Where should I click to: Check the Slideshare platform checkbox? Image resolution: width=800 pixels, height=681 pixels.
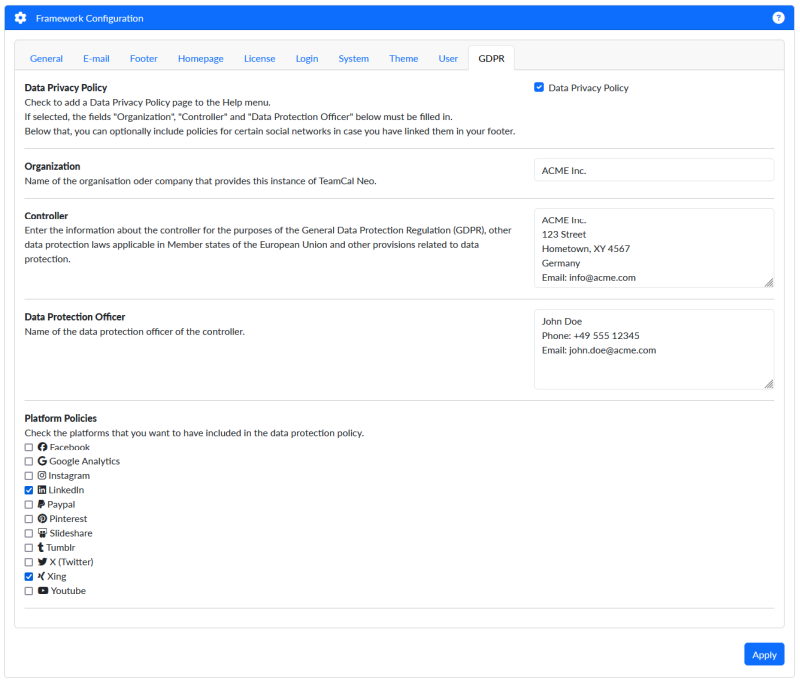tap(29, 534)
